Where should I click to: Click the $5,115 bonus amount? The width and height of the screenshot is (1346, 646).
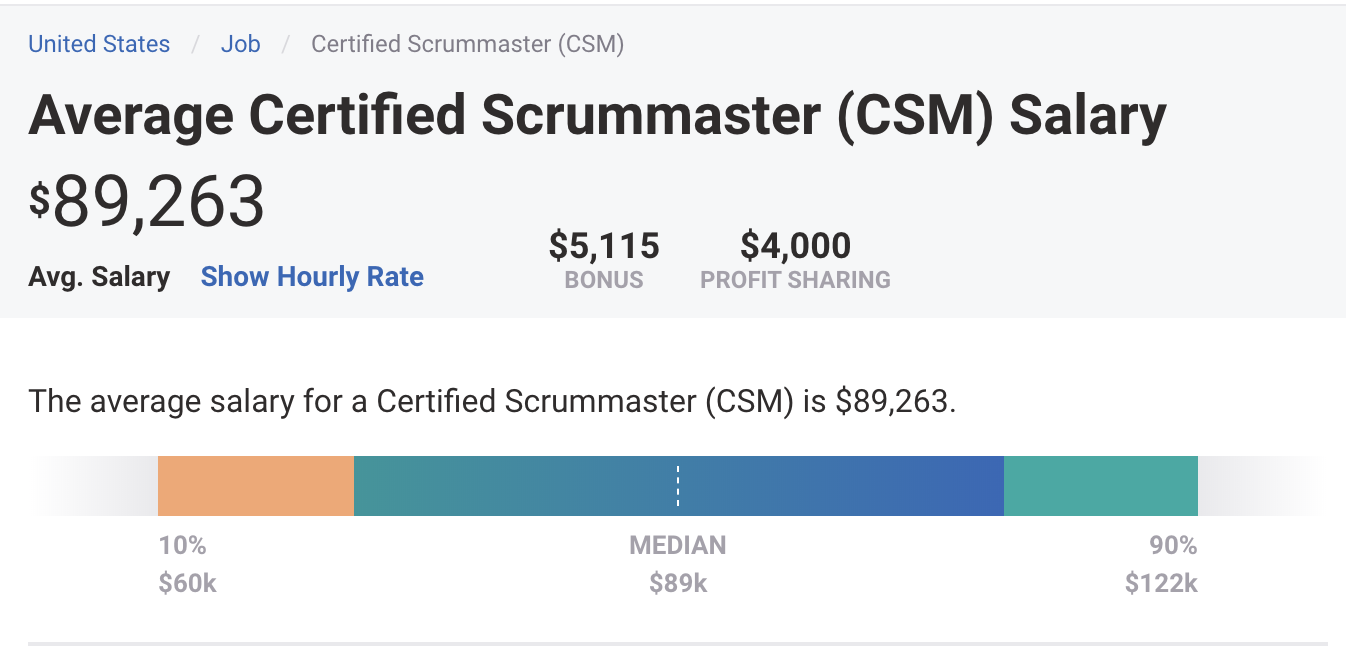tap(604, 245)
